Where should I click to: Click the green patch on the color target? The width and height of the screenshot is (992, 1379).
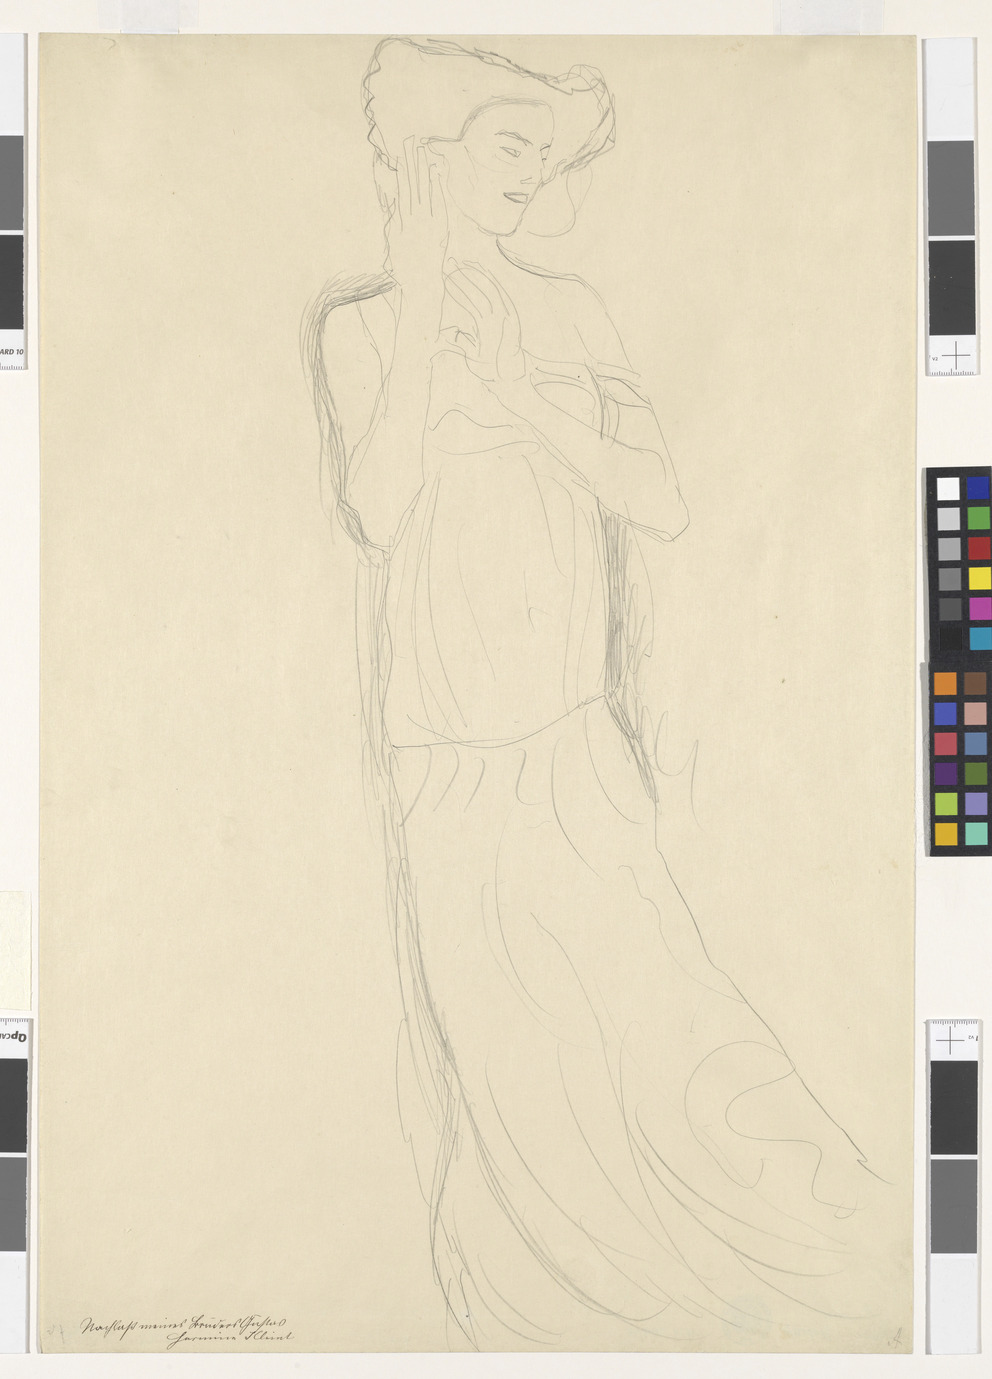(x=978, y=518)
